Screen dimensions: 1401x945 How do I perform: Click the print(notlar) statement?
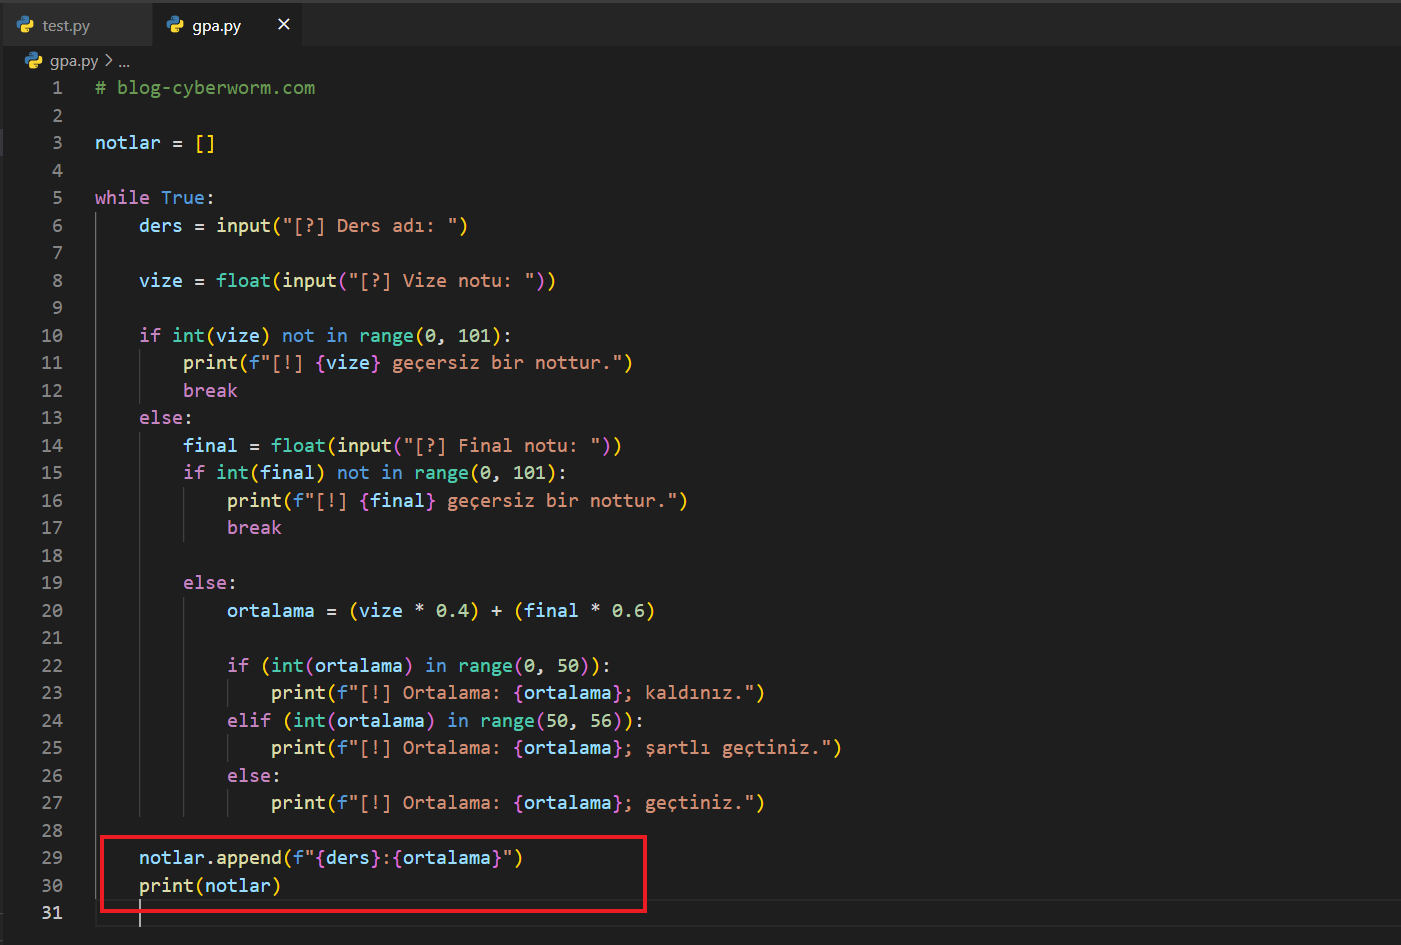coord(210,886)
